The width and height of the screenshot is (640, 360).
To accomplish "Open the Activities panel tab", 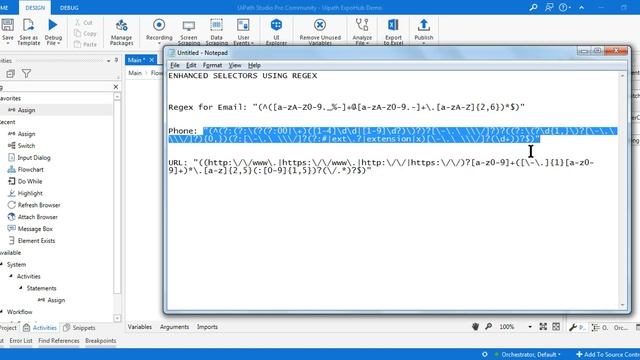I will click(x=40, y=328).
